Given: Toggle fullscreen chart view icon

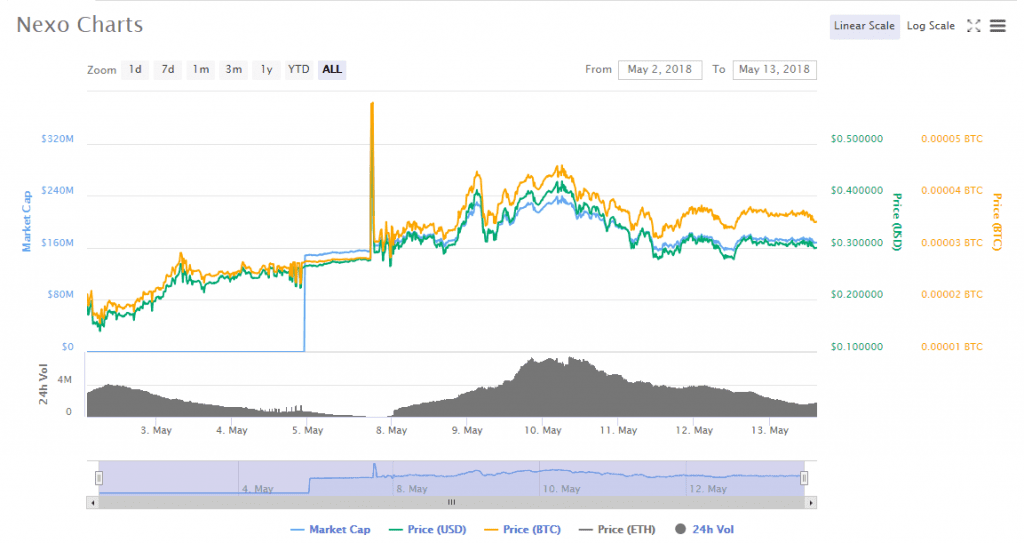Looking at the screenshot, I should pos(974,26).
